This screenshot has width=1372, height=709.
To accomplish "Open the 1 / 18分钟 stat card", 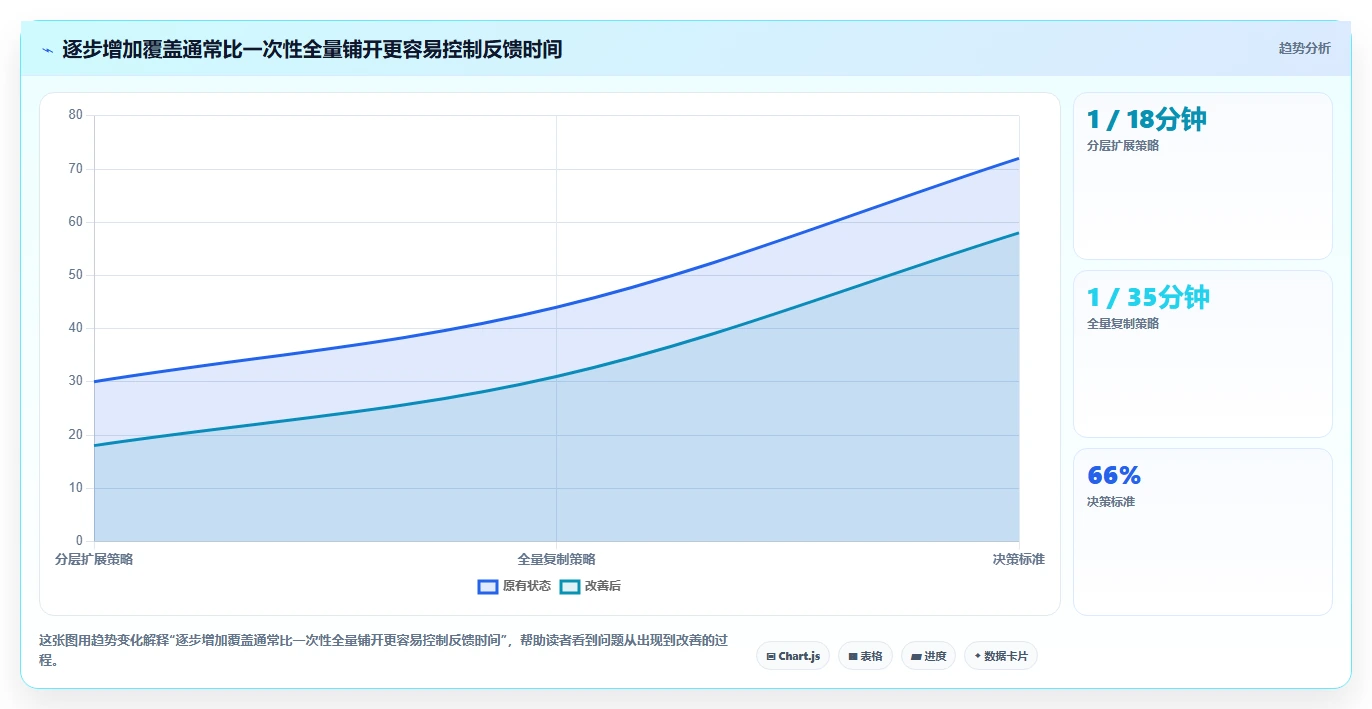I will click(x=1203, y=176).
